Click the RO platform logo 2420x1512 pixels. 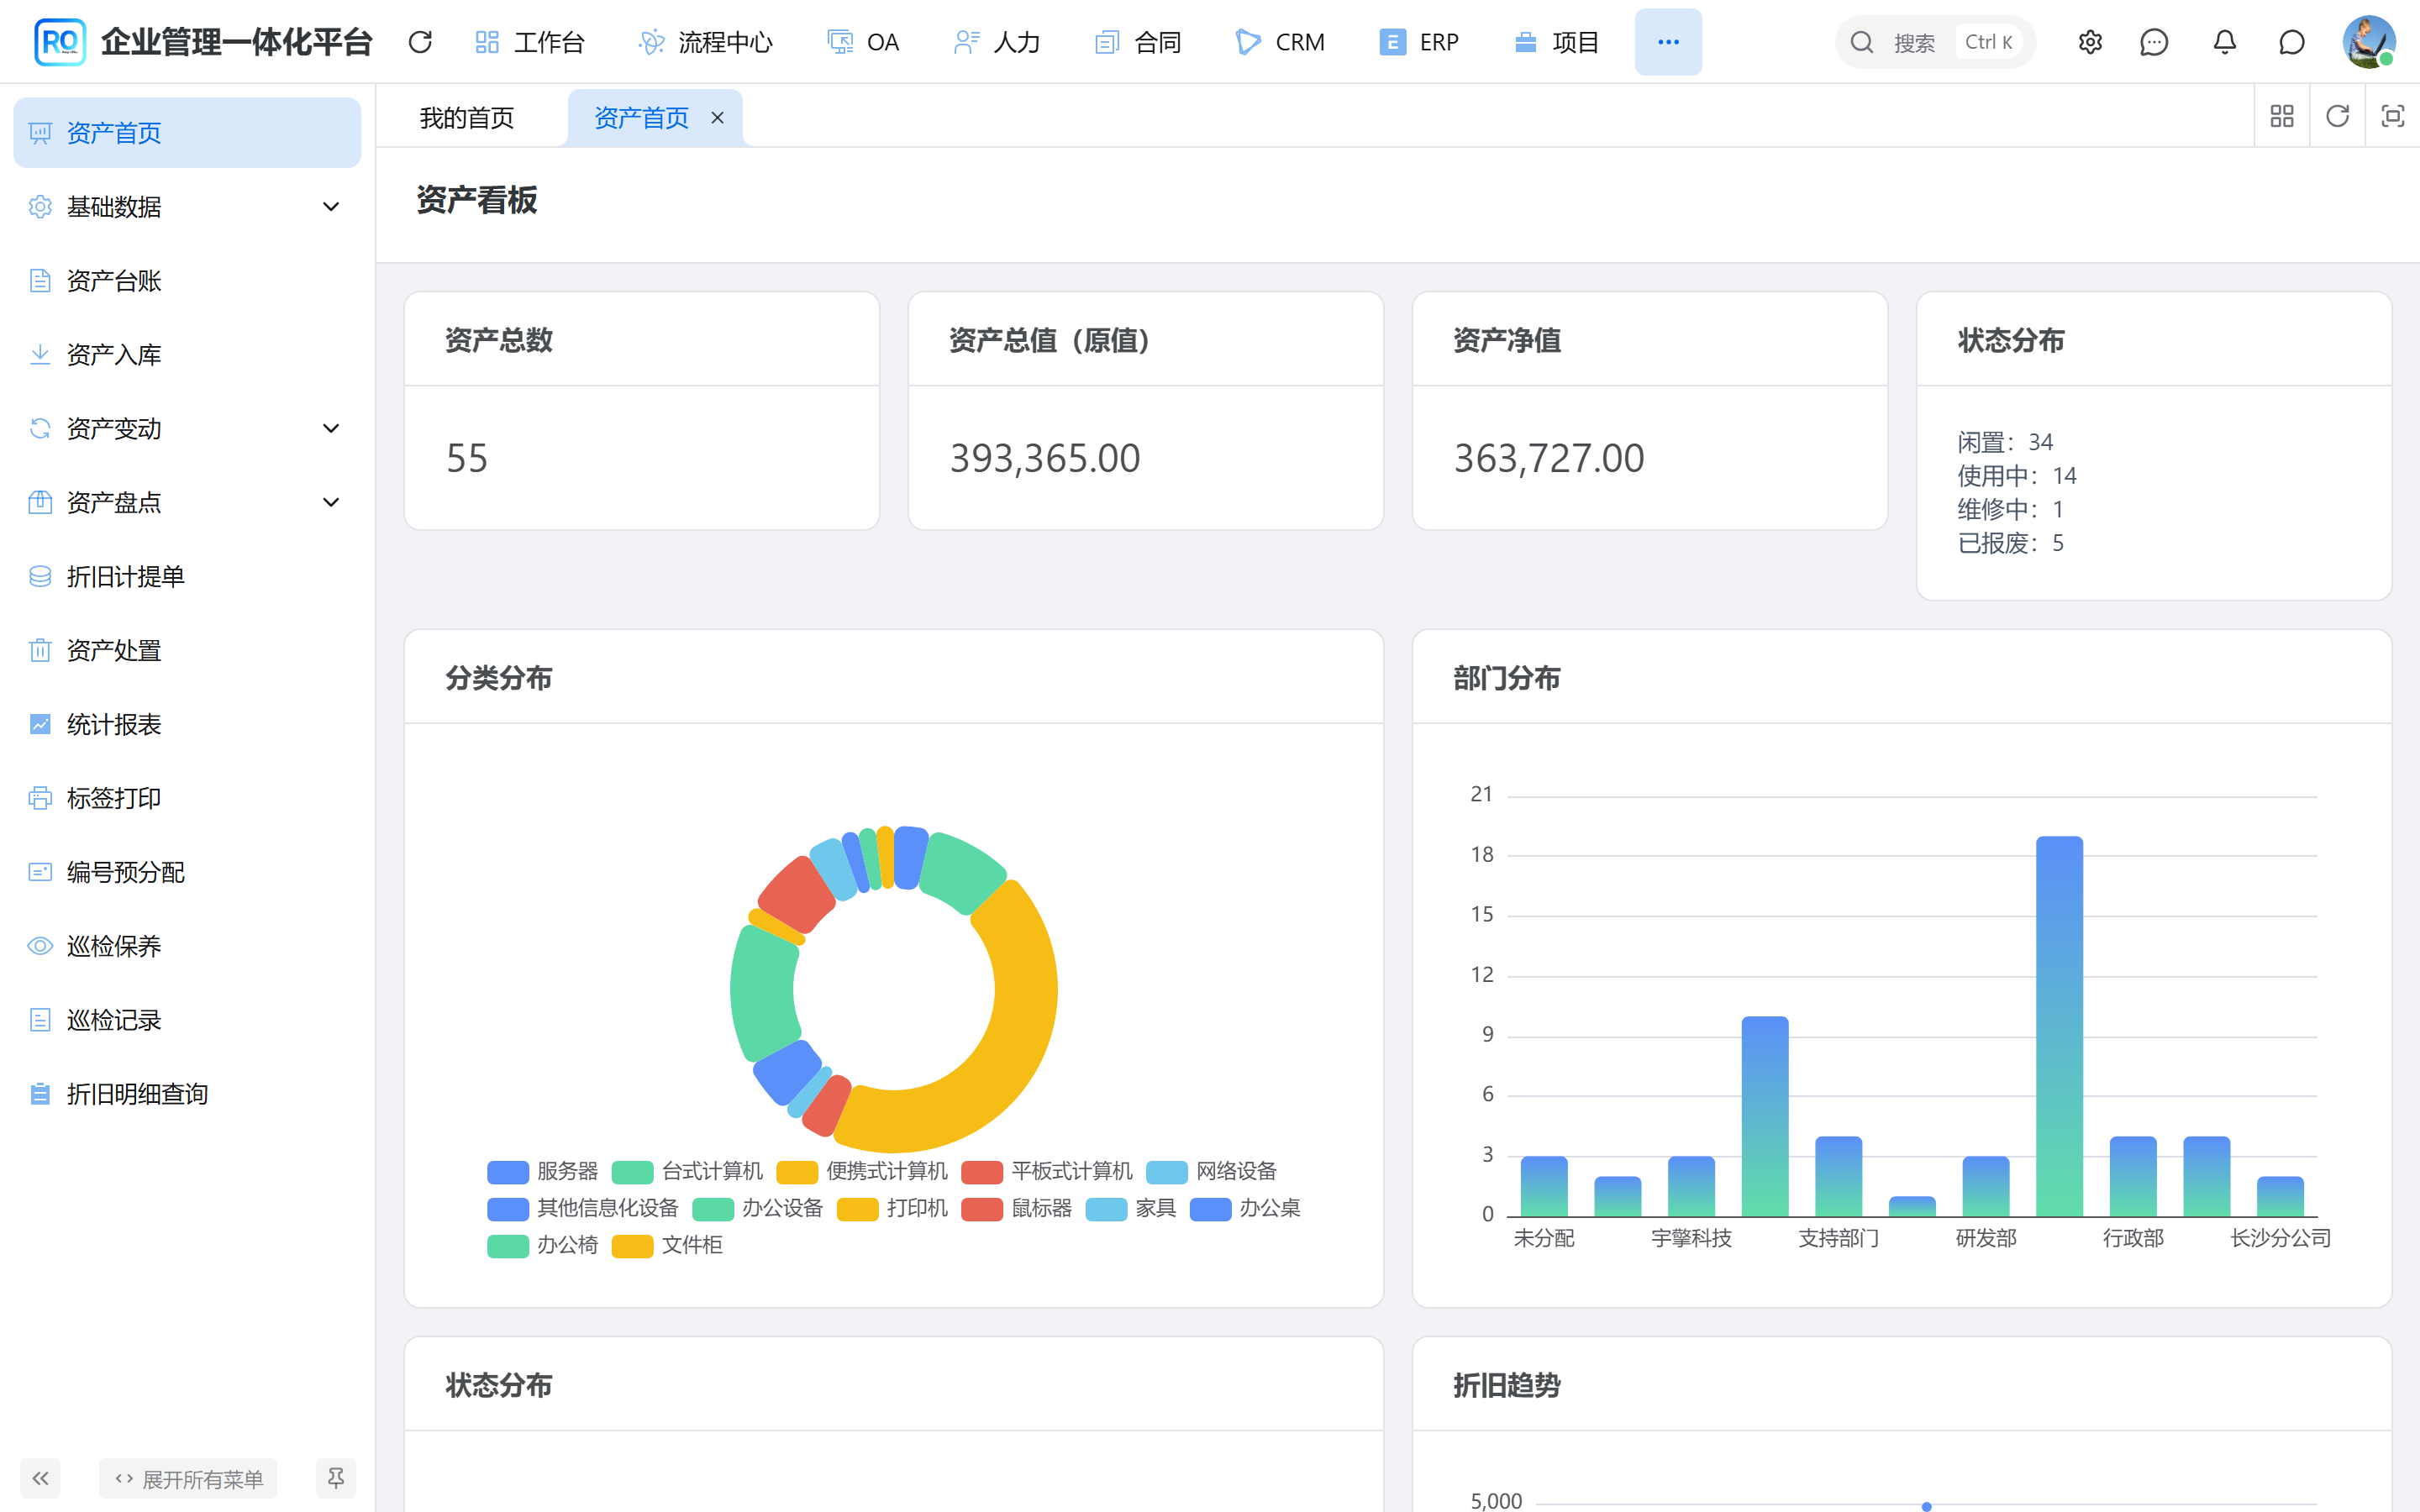coord(59,42)
